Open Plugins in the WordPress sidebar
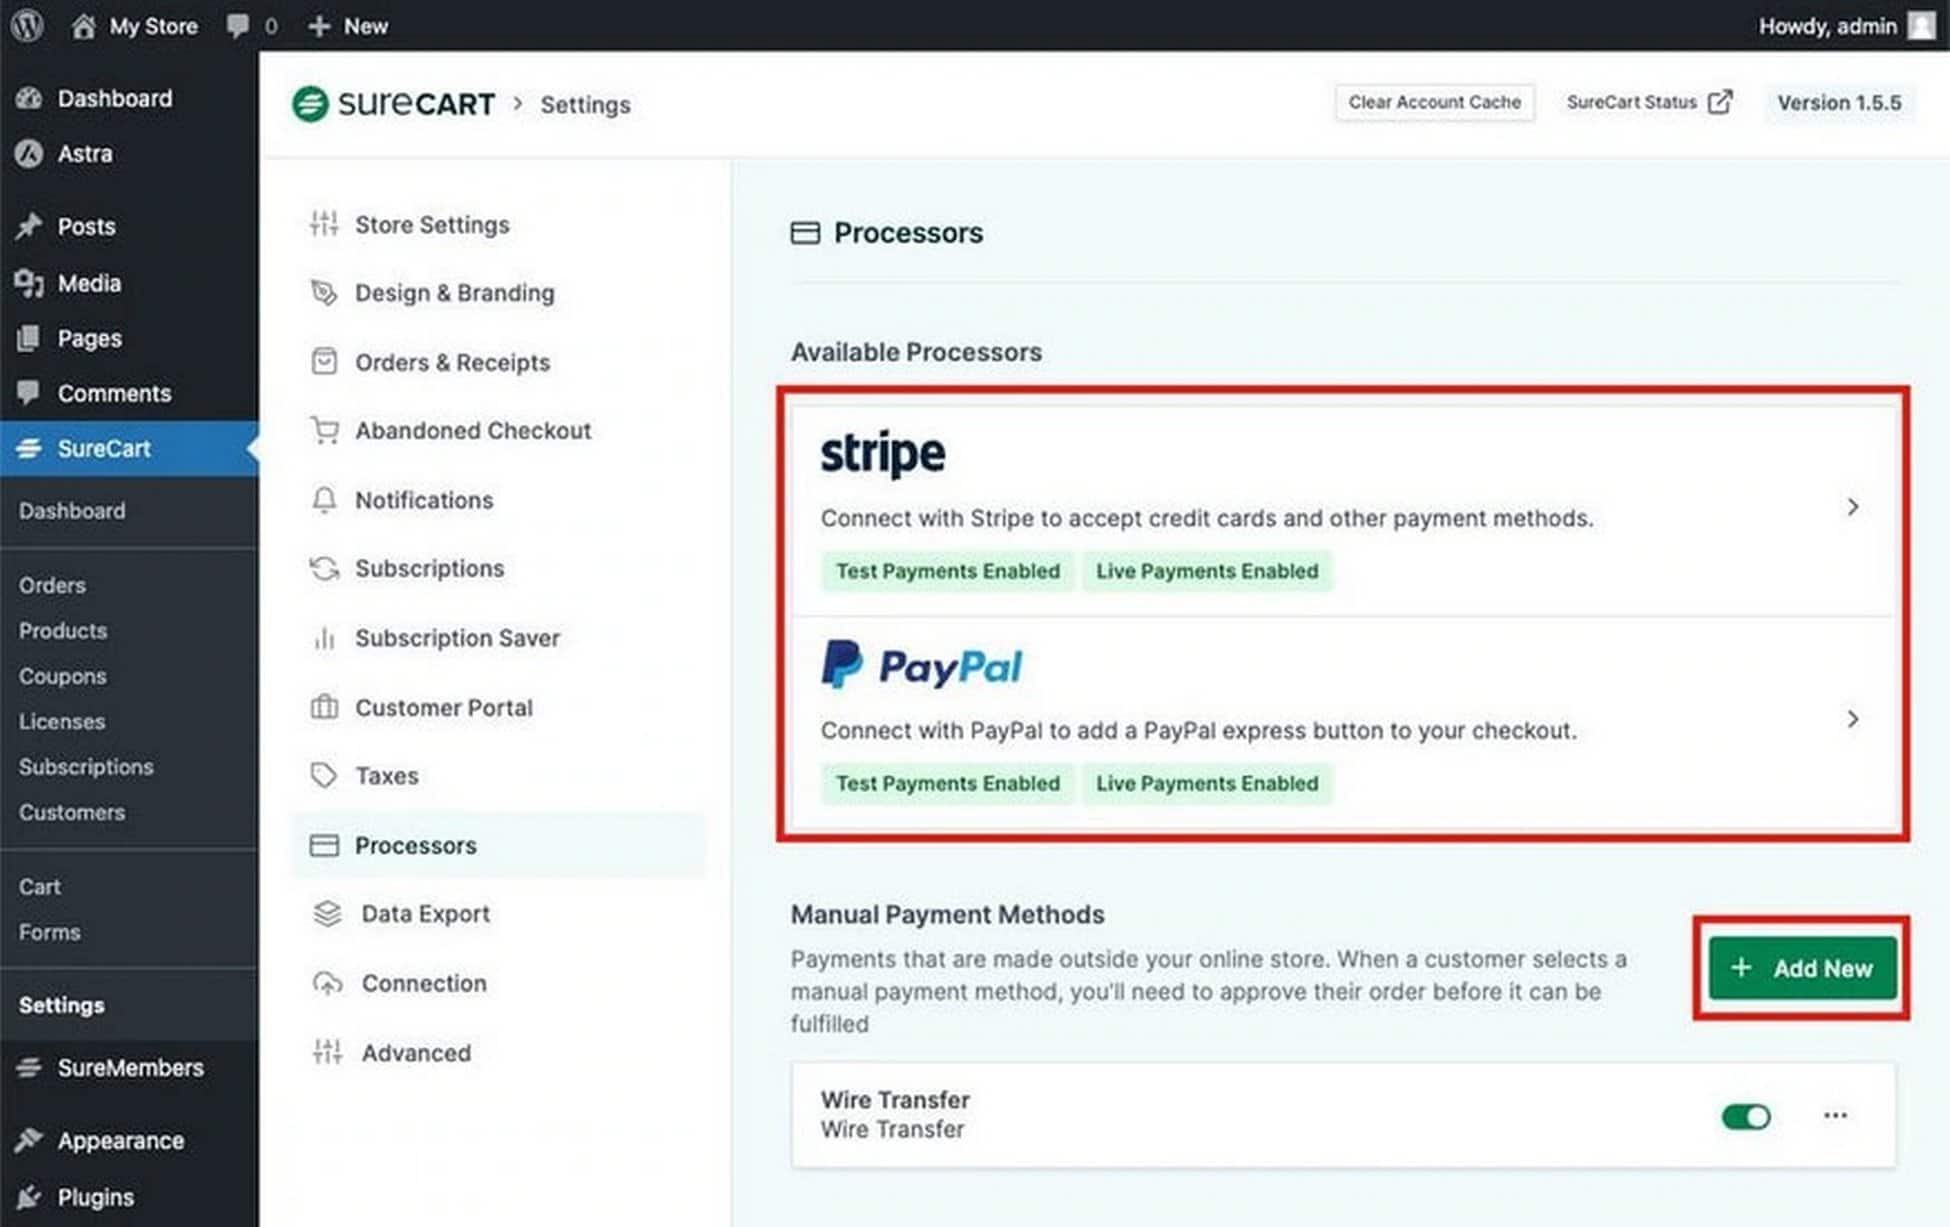Image resolution: width=1950 pixels, height=1227 pixels. (x=95, y=1197)
